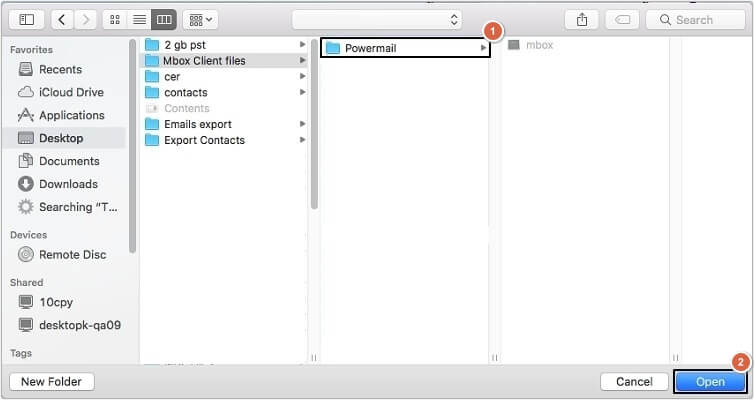
Task: Click the Desktop icon in the sidebar
Action: pyautogui.click(x=26, y=138)
